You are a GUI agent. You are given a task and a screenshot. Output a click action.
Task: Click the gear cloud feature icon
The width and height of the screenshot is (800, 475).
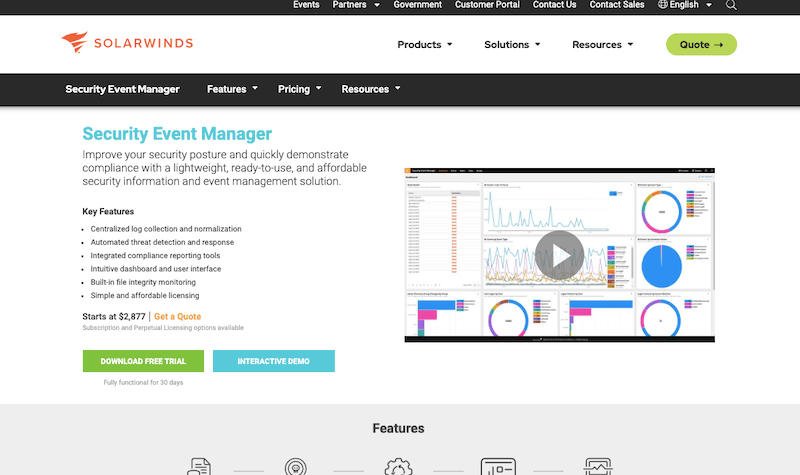click(x=398, y=466)
